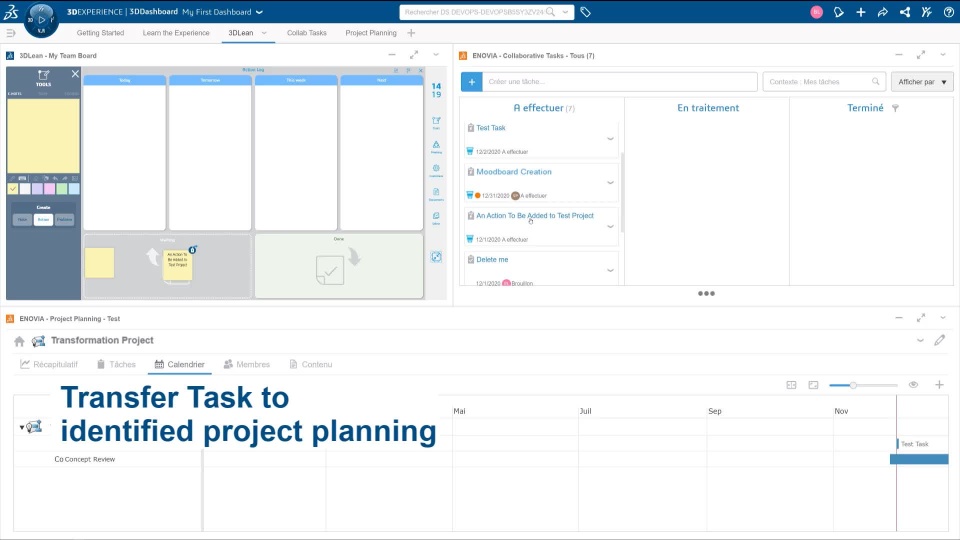This screenshot has width=960, height=540.
Task: Click the share icon in top bar
Action: pyautogui.click(x=905, y=13)
